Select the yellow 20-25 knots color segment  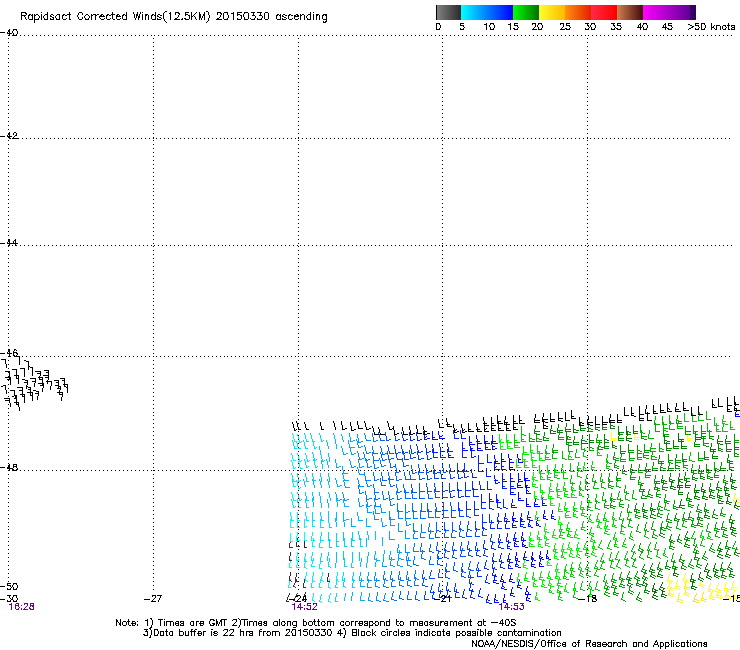pyautogui.click(x=552, y=12)
